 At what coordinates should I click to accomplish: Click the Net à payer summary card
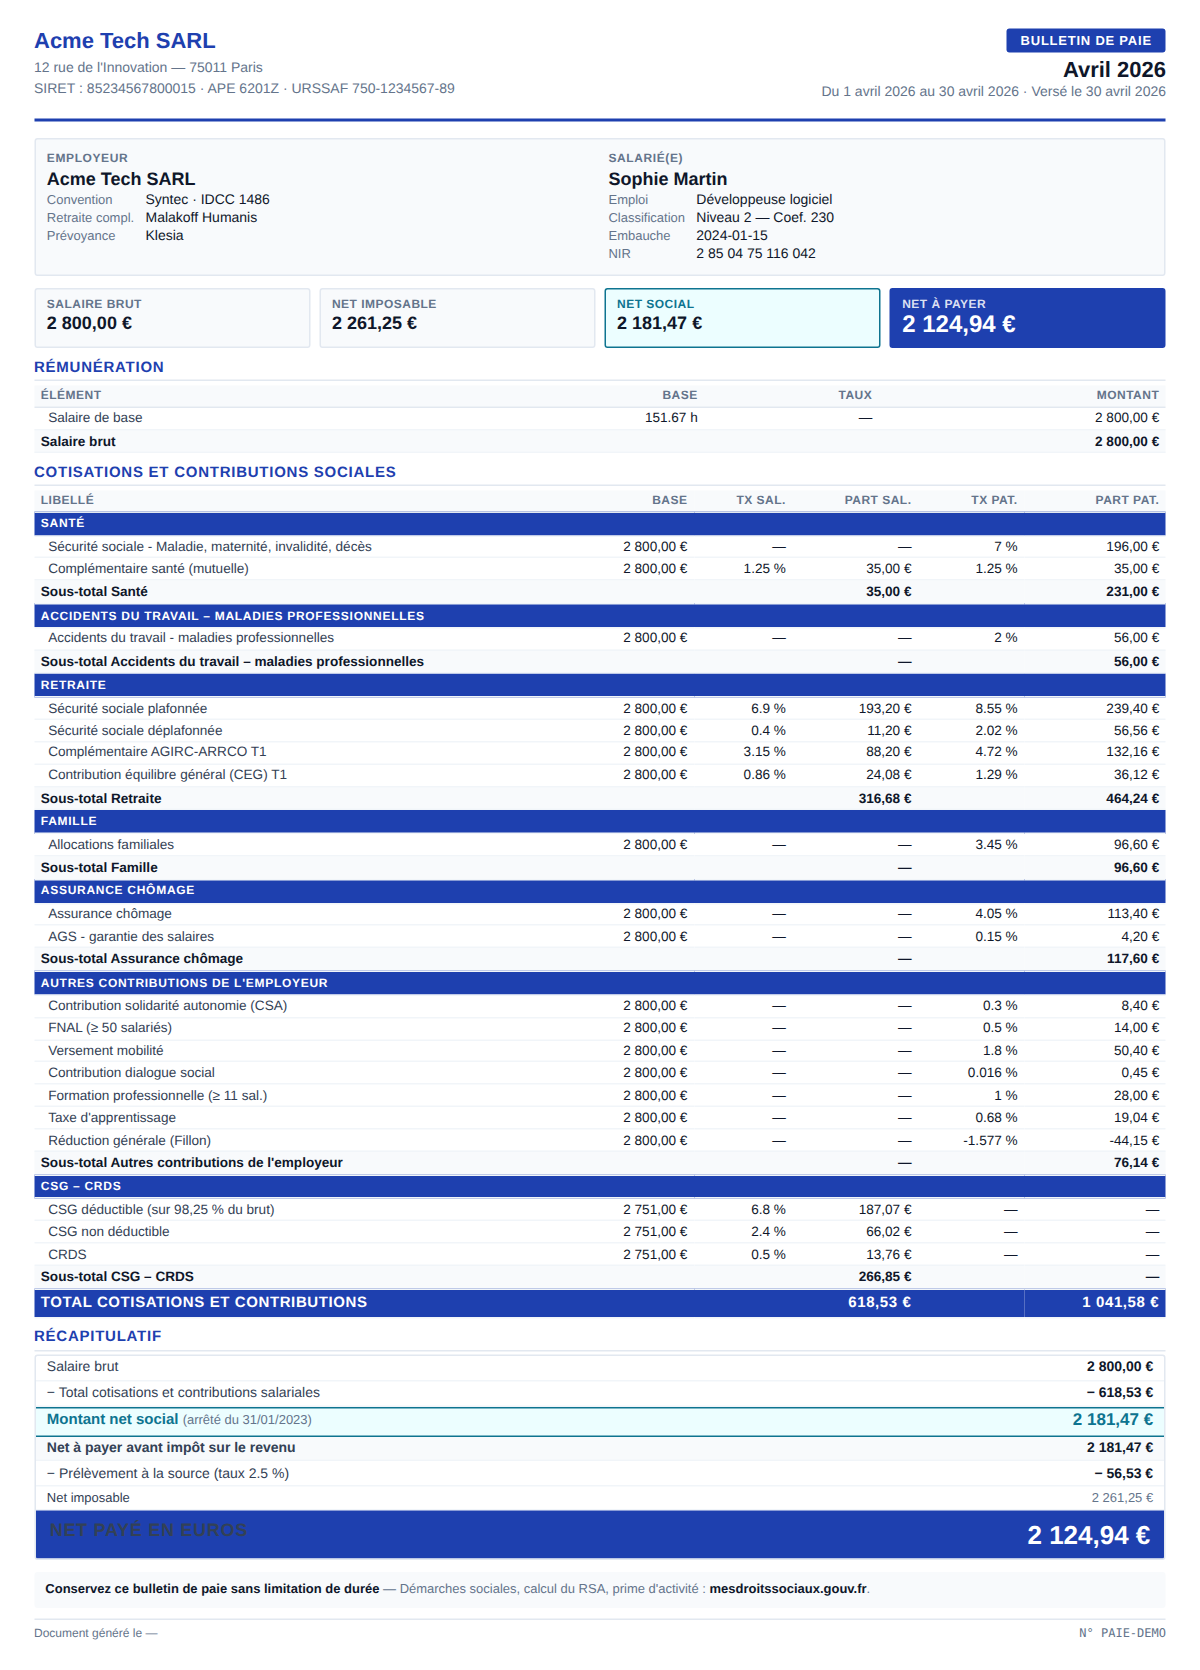click(1027, 318)
